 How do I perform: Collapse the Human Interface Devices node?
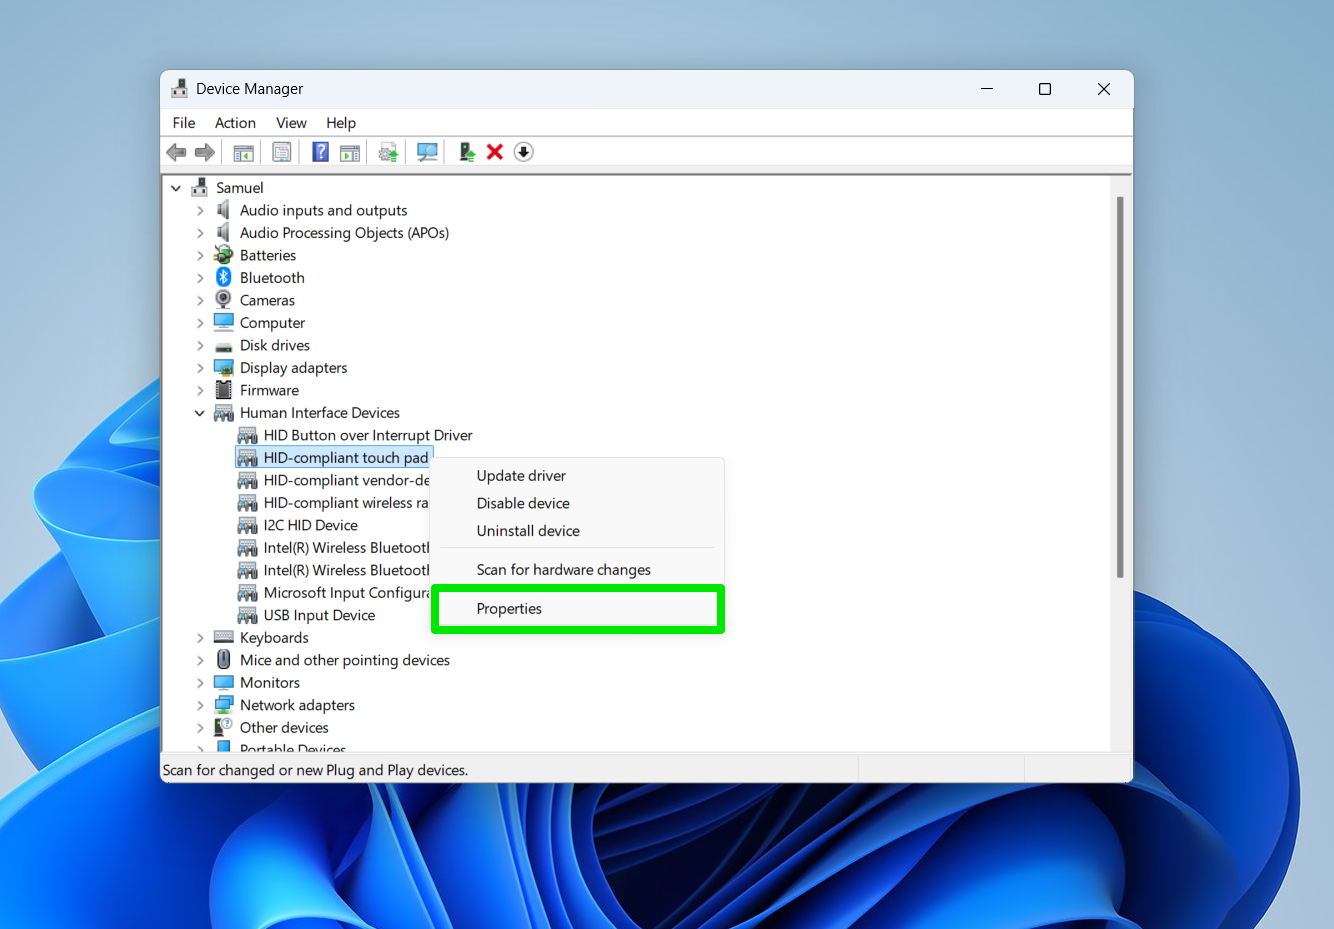[x=200, y=413]
